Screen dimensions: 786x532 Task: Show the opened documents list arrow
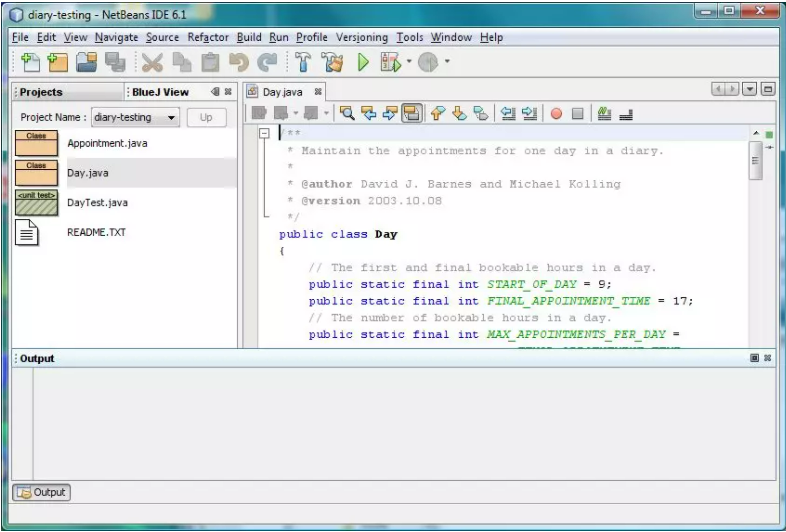pos(749,89)
